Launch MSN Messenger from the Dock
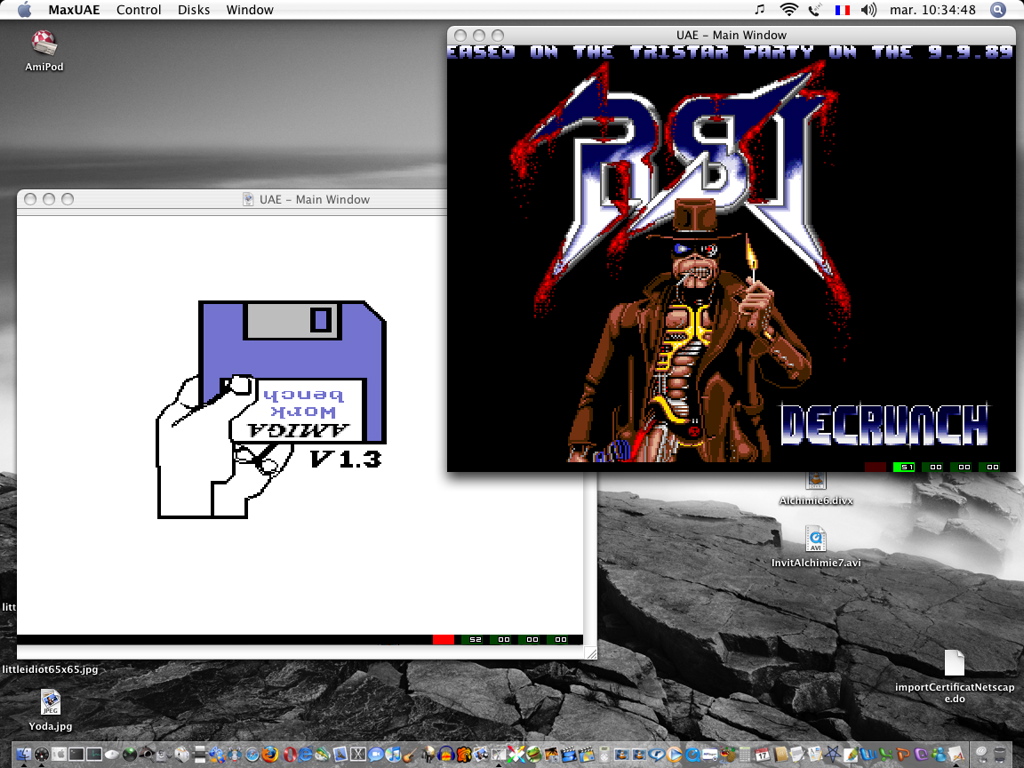1024x768 pixels. click(x=938, y=754)
